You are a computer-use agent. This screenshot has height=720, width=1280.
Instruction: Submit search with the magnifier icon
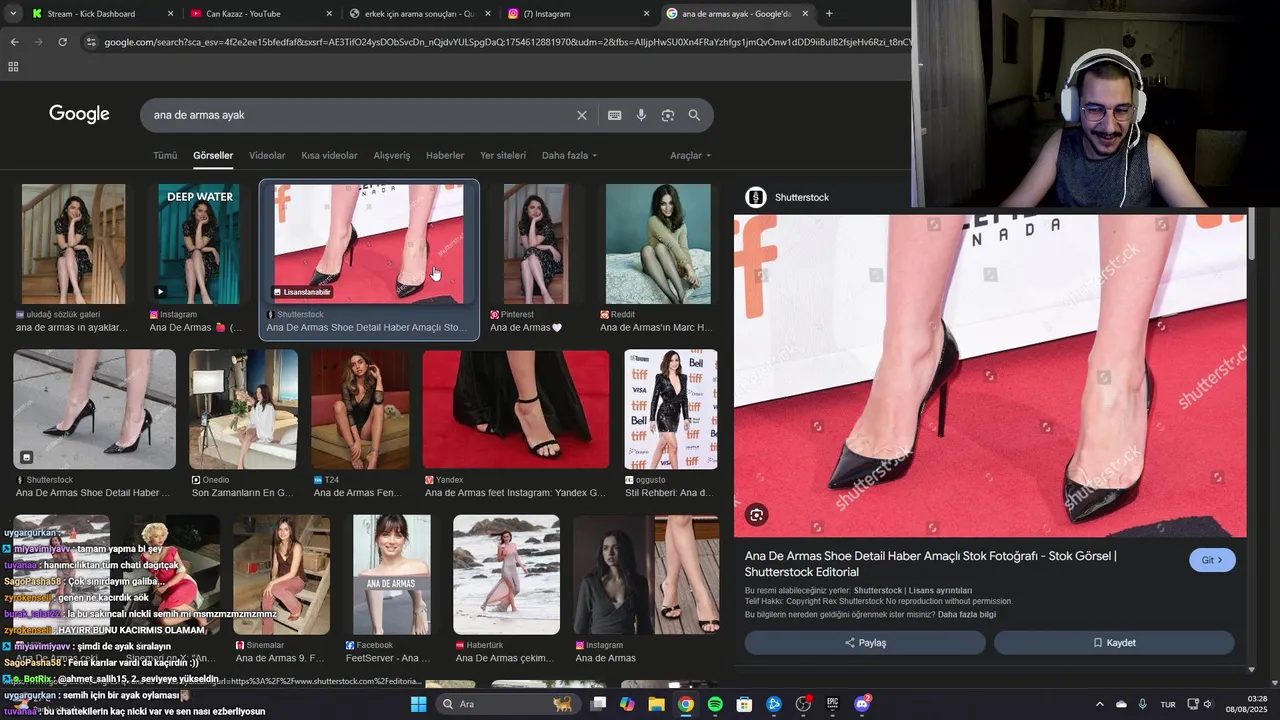click(694, 115)
